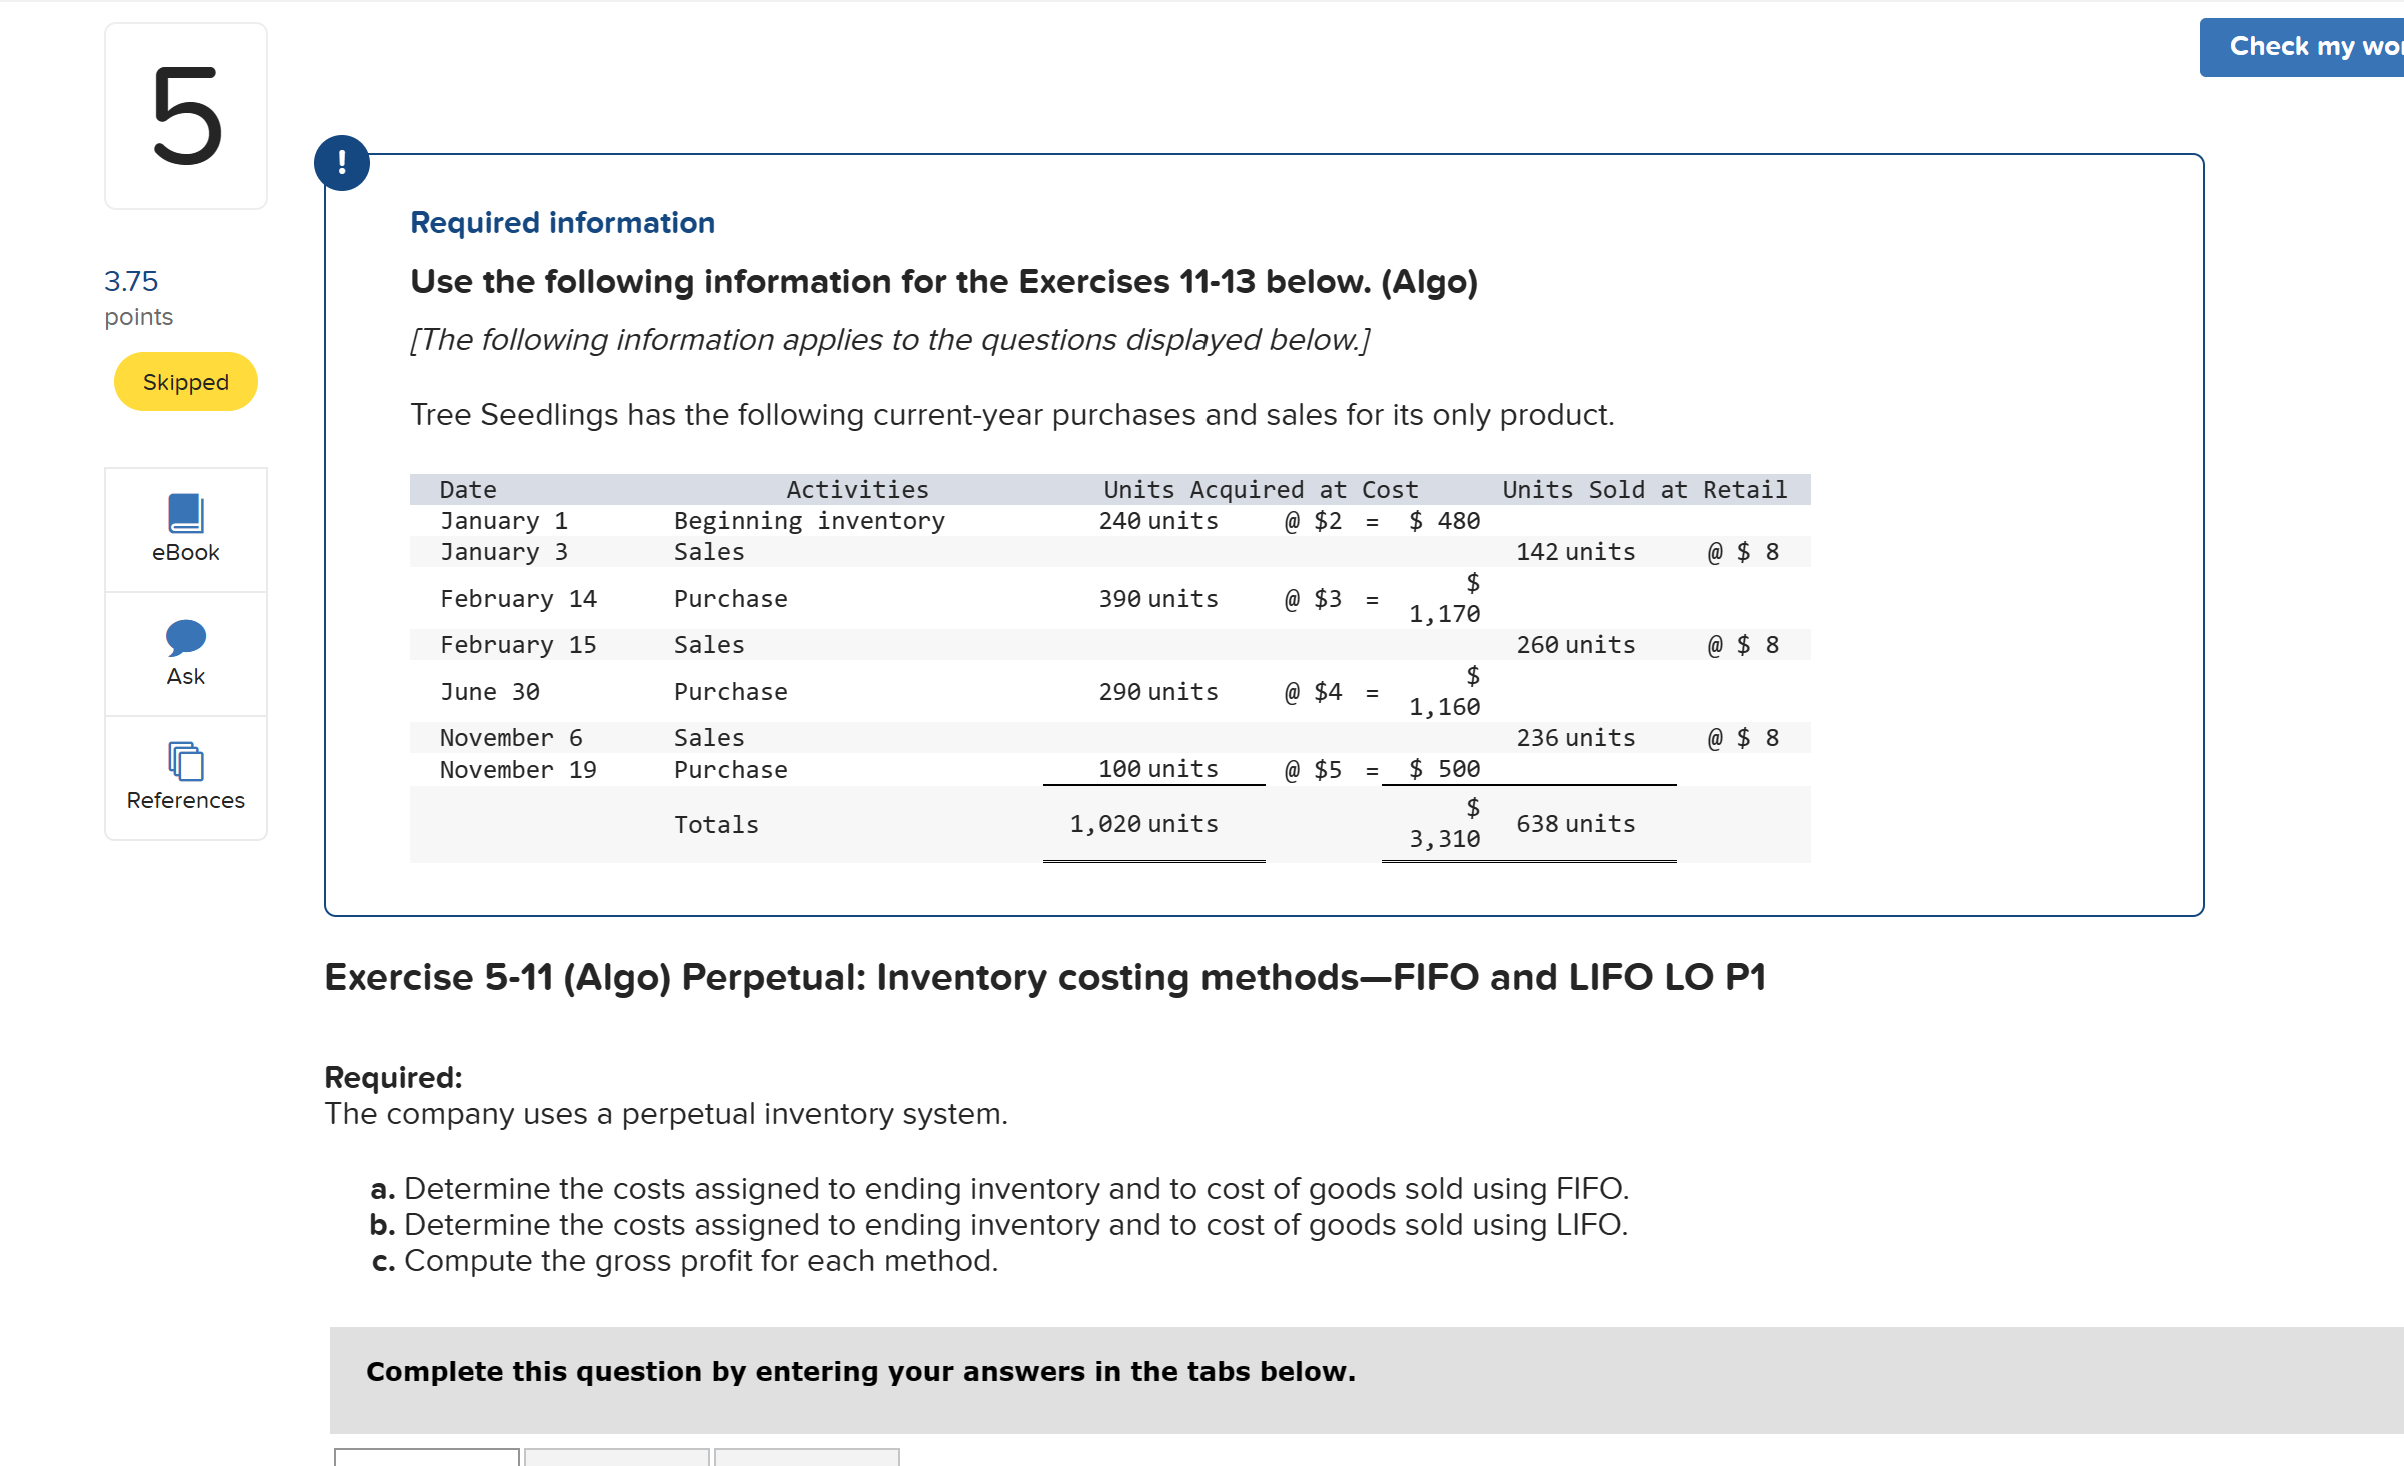This screenshot has width=2404, height=1466.
Task: Click the large question number 5 box
Action: coord(186,117)
